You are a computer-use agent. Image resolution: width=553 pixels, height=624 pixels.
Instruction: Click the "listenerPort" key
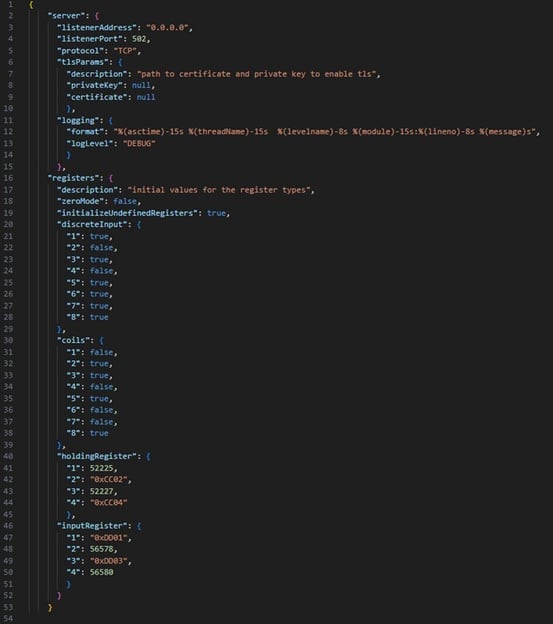tap(90, 39)
